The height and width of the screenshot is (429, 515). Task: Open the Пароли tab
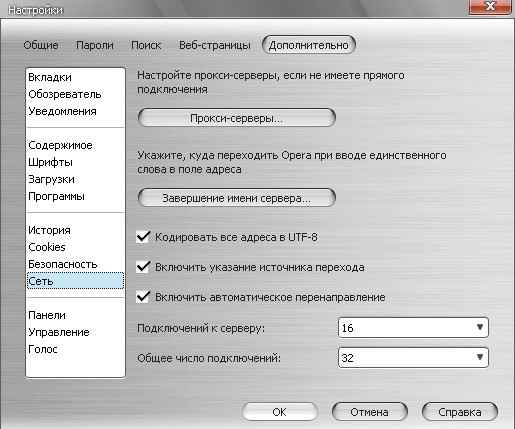coord(95,45)
